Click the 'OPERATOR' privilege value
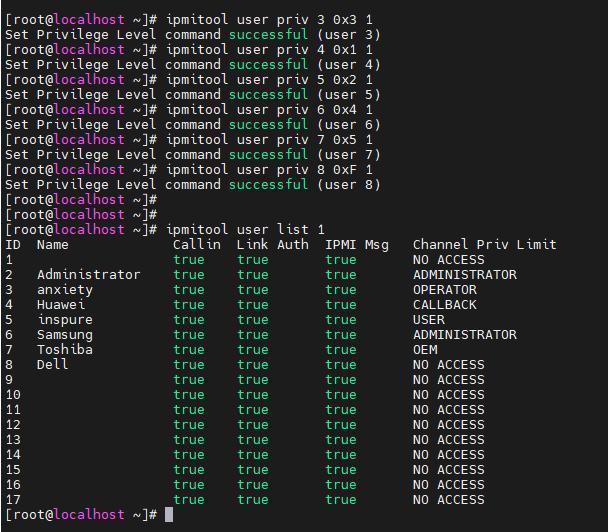Viewport: 608px width, 532px height. [444, 290]
